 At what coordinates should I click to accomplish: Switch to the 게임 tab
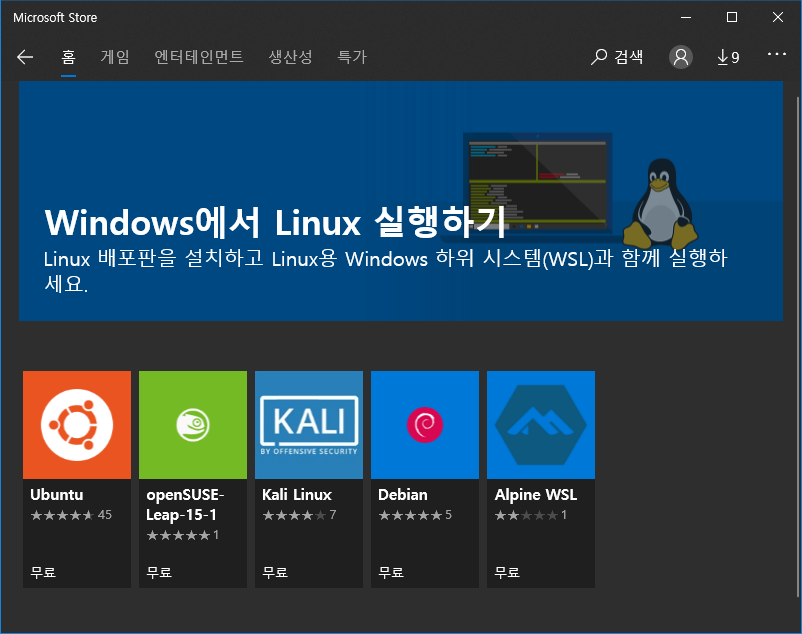click(115, 57)
